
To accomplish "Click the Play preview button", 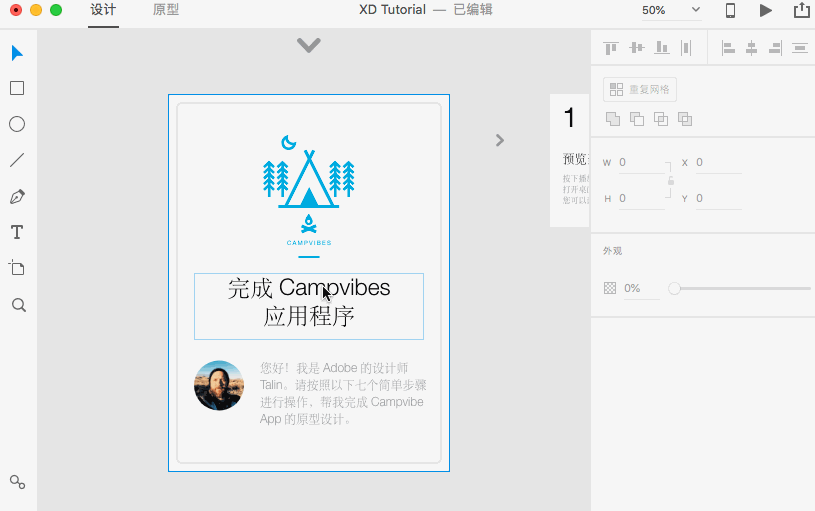I will tap(766, 10).
